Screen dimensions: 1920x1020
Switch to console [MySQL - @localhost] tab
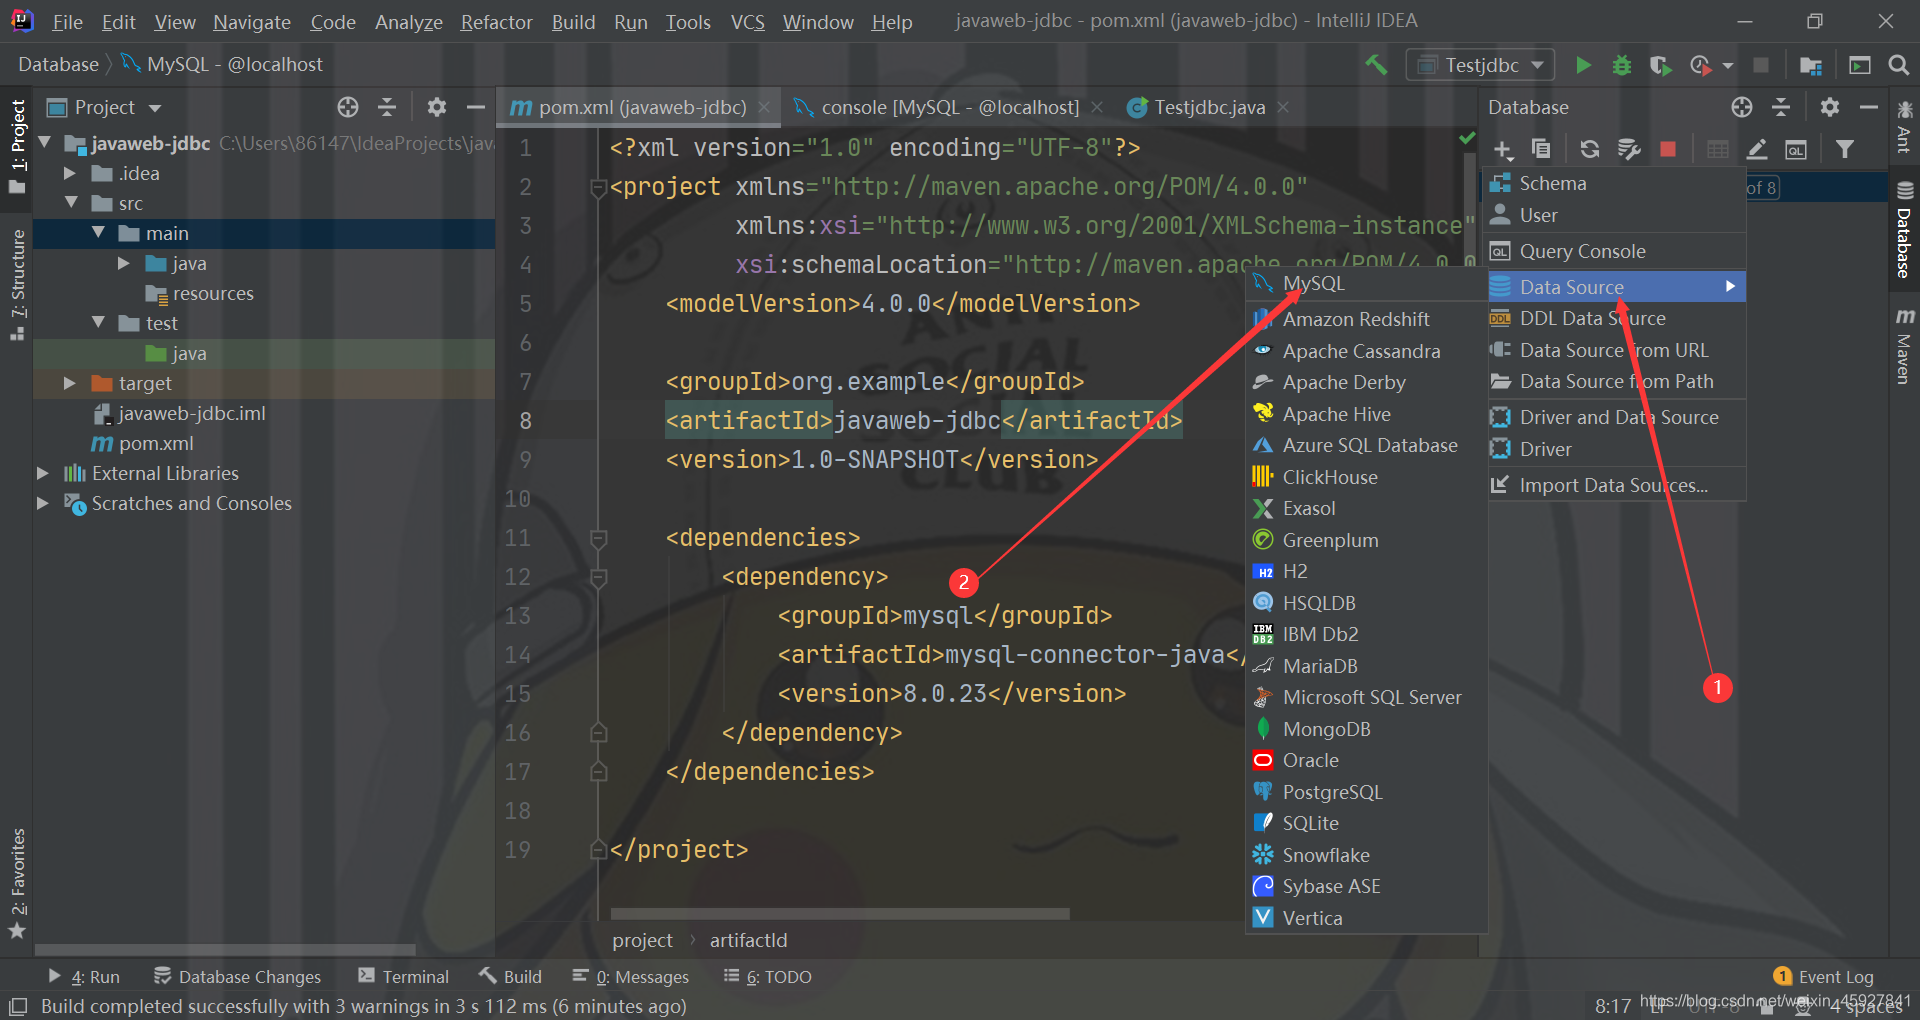tap(949, 107)
